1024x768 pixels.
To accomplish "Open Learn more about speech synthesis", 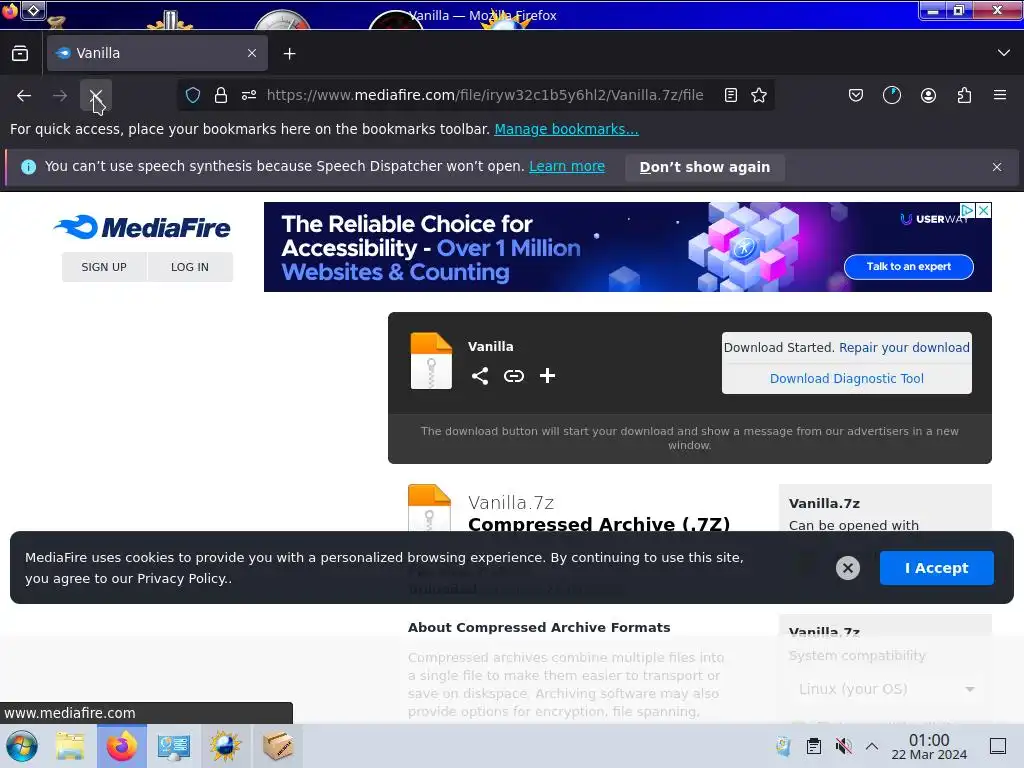I will pos(567,167).
